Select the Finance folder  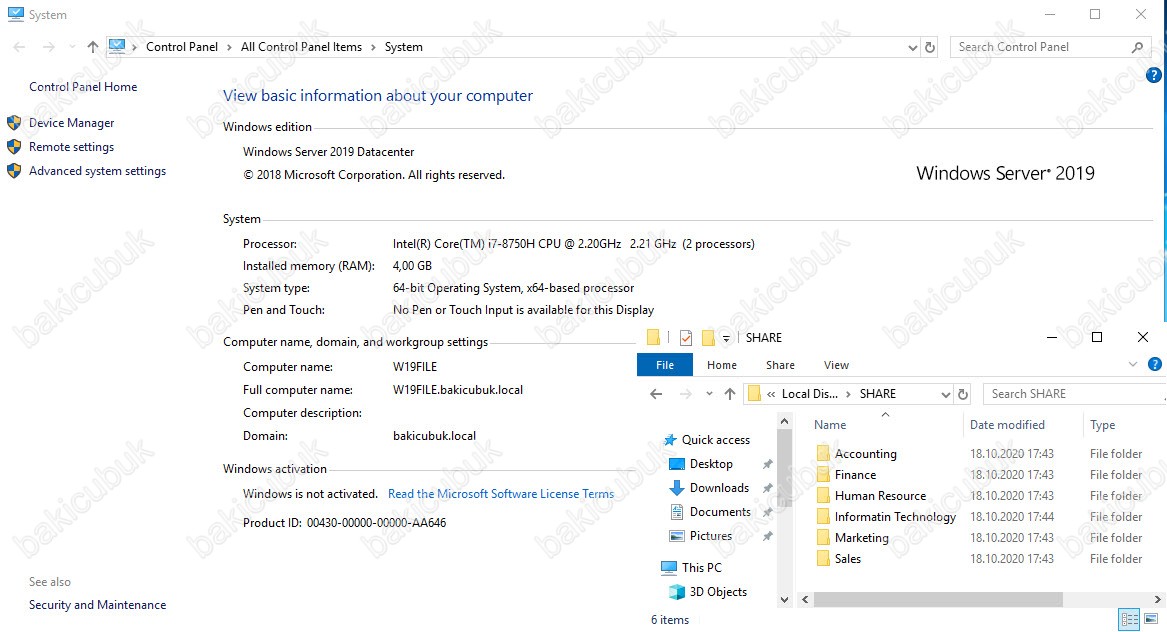pos(855,474)
